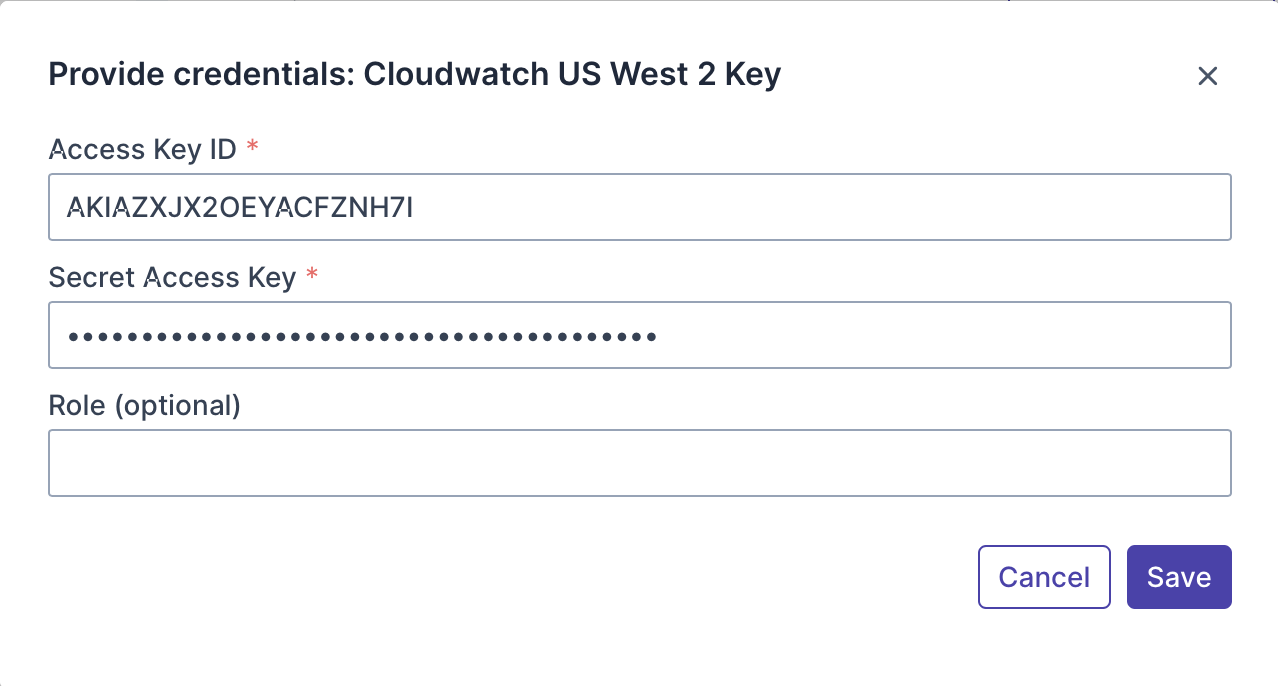Click the AKIAZXJX2OEYACFZNH7I key text
1278x686 pixels.
click(x=239, y=207)
